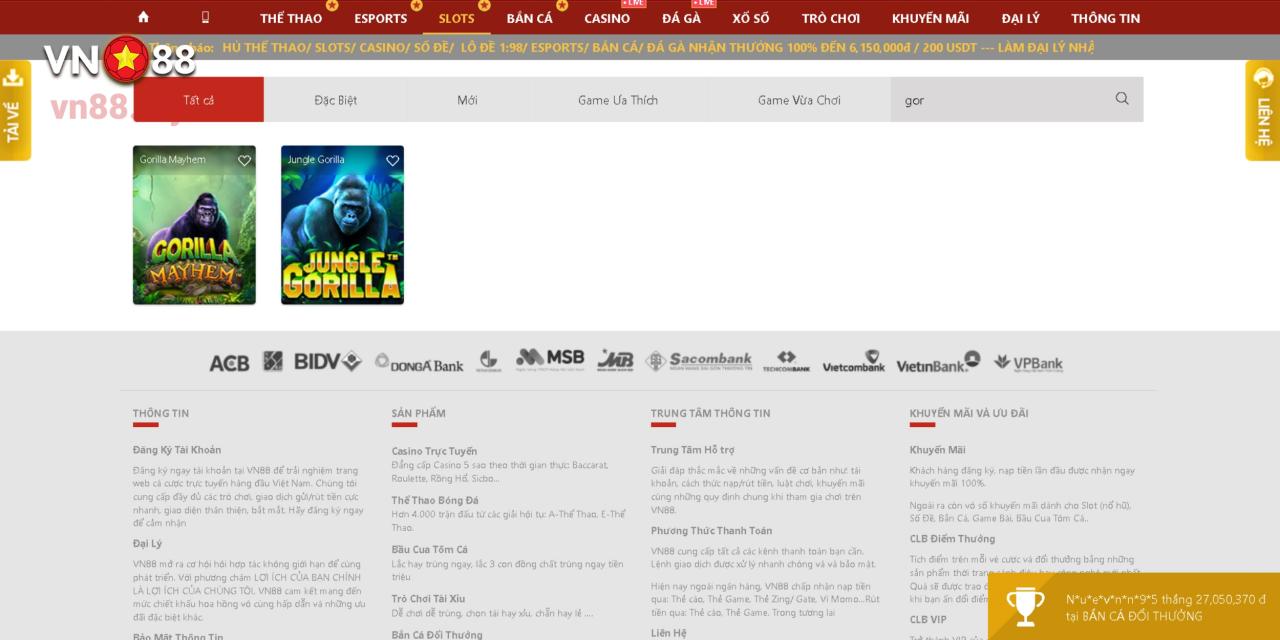This screenshot has height=640, width=1280.
Task: Open CLB Điểm Thưởng footer link
Action: (952, 539)
